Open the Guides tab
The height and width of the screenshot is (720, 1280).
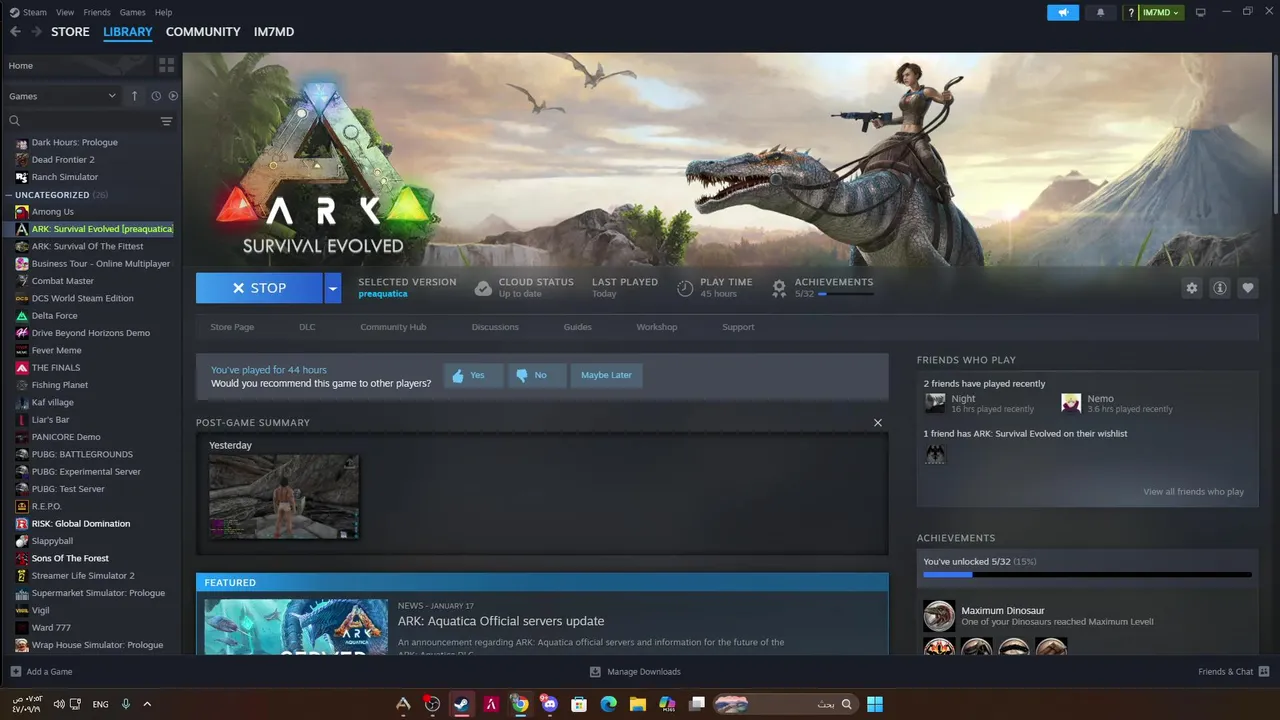[x=577, y=327]
